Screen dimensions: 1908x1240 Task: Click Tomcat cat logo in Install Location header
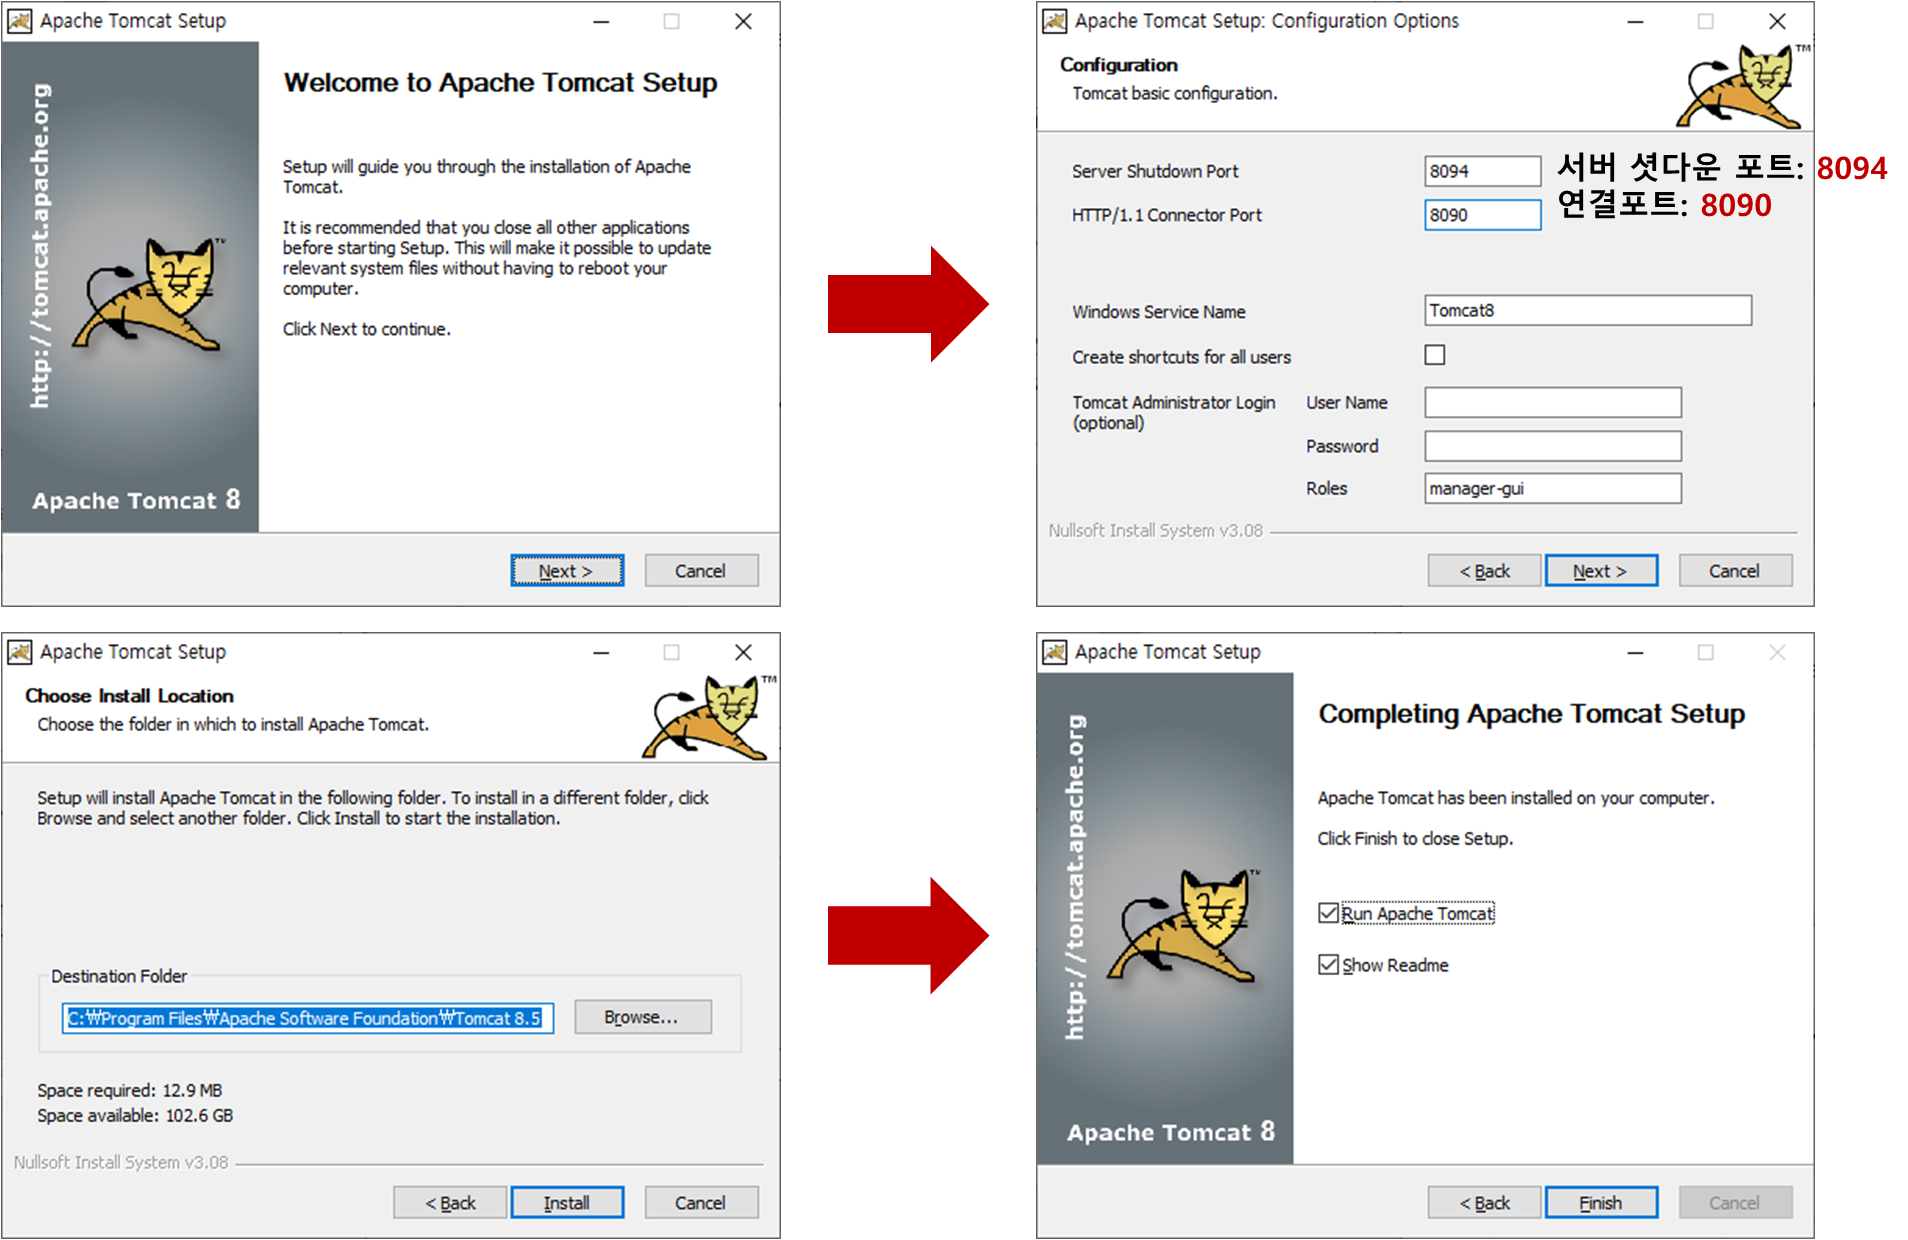(708, 718)
